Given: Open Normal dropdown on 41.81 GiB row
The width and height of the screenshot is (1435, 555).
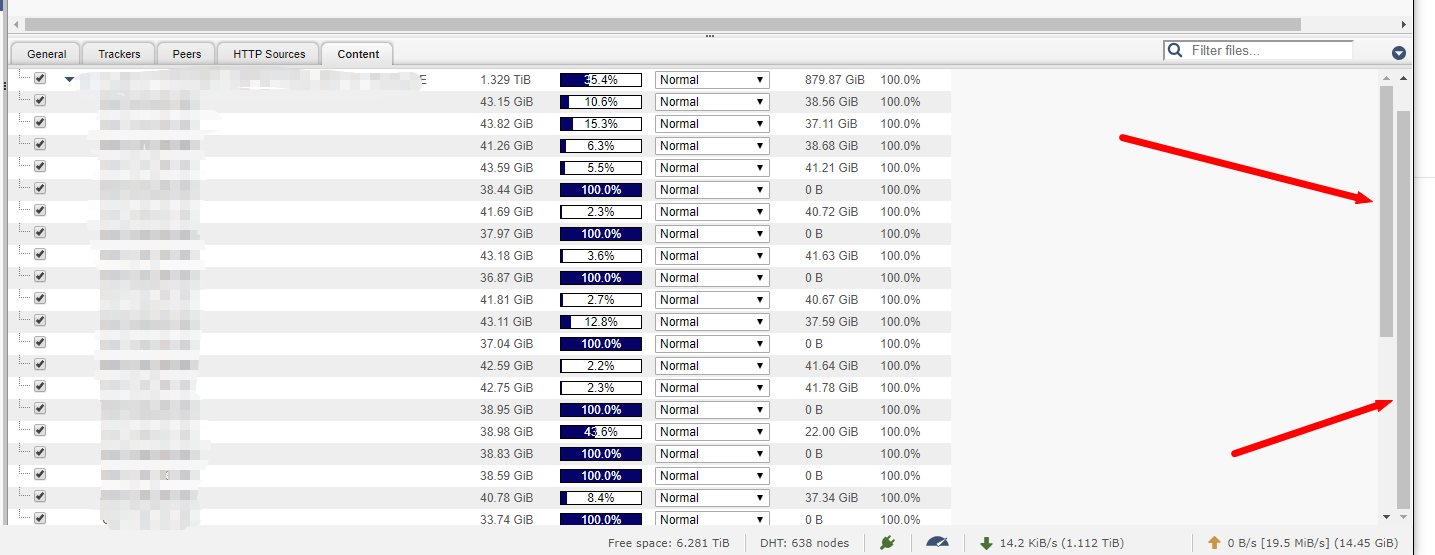Looking at the screenshot, I should coord(712,300).
